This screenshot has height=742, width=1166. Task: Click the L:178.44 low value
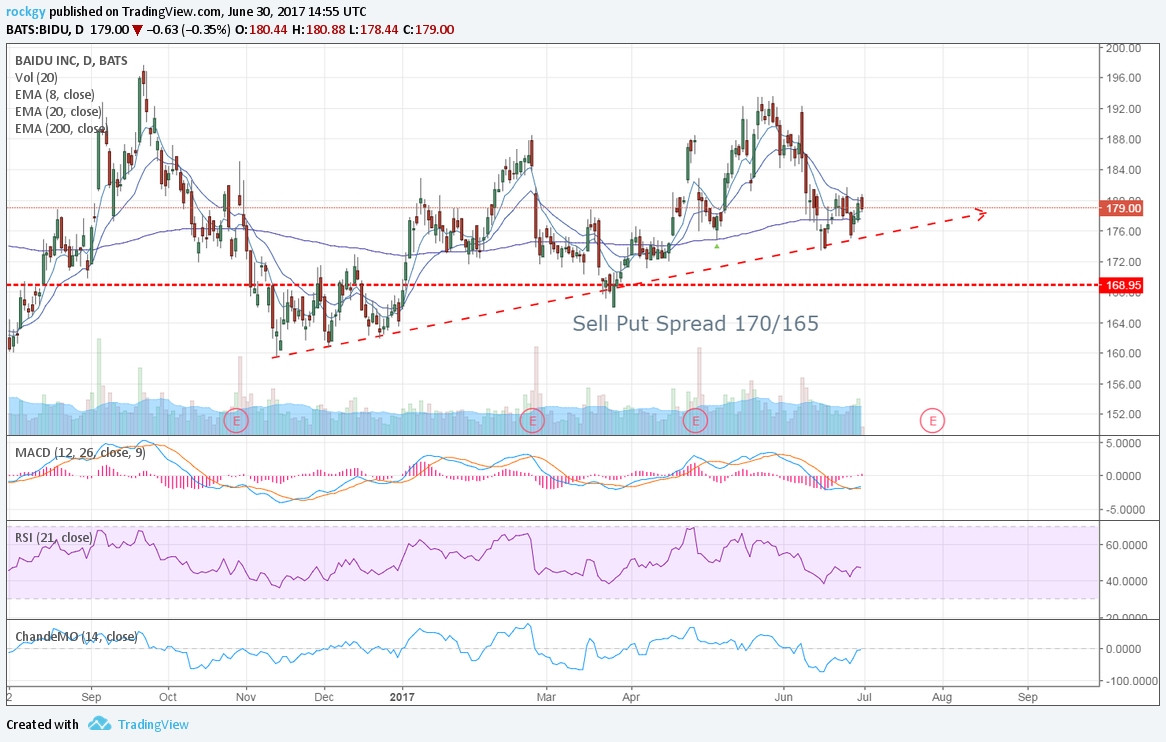(373, 30)
